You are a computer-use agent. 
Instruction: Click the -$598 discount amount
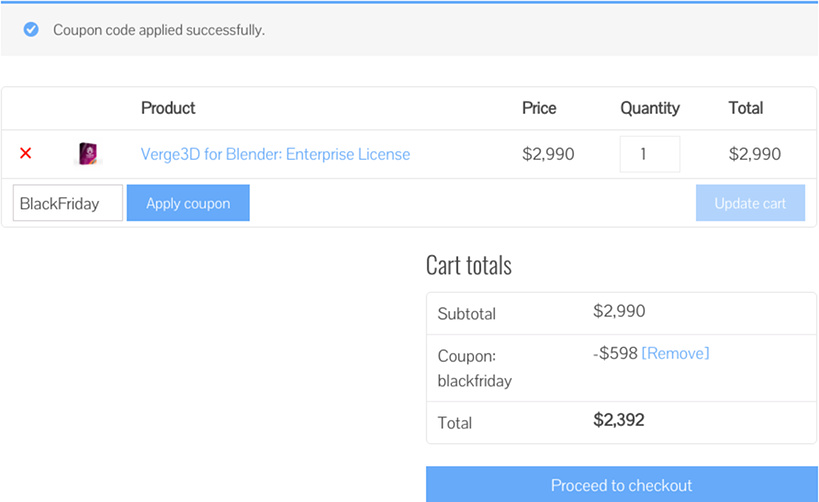coord(615,354)
